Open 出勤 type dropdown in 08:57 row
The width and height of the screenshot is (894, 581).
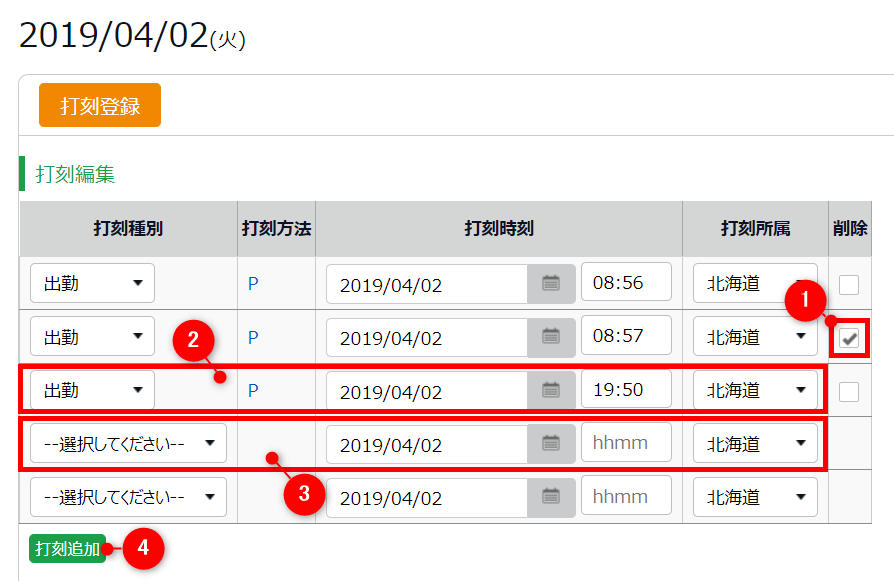[92, 337]
